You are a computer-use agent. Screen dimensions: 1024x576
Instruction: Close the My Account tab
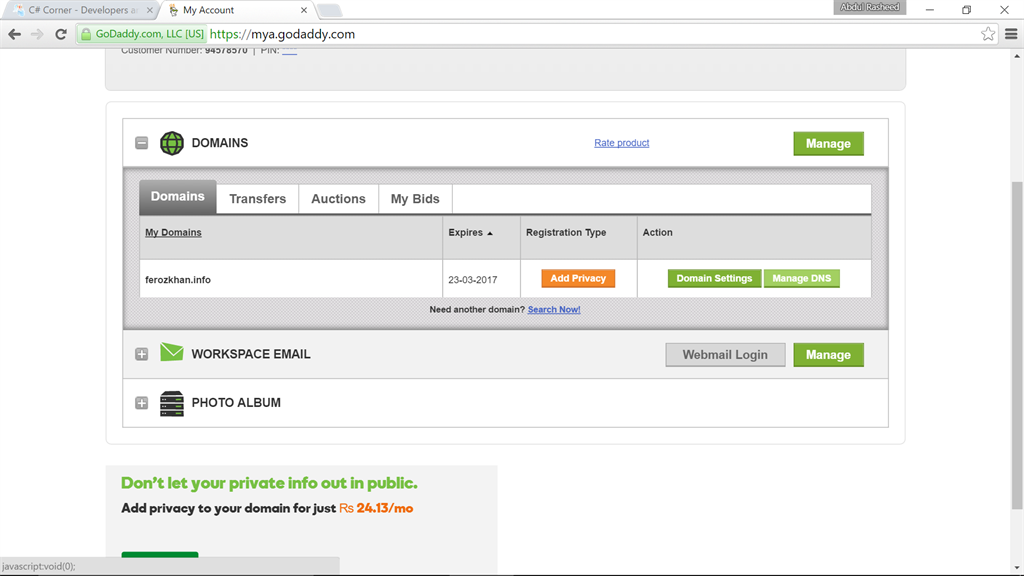[x=304, y=10]
